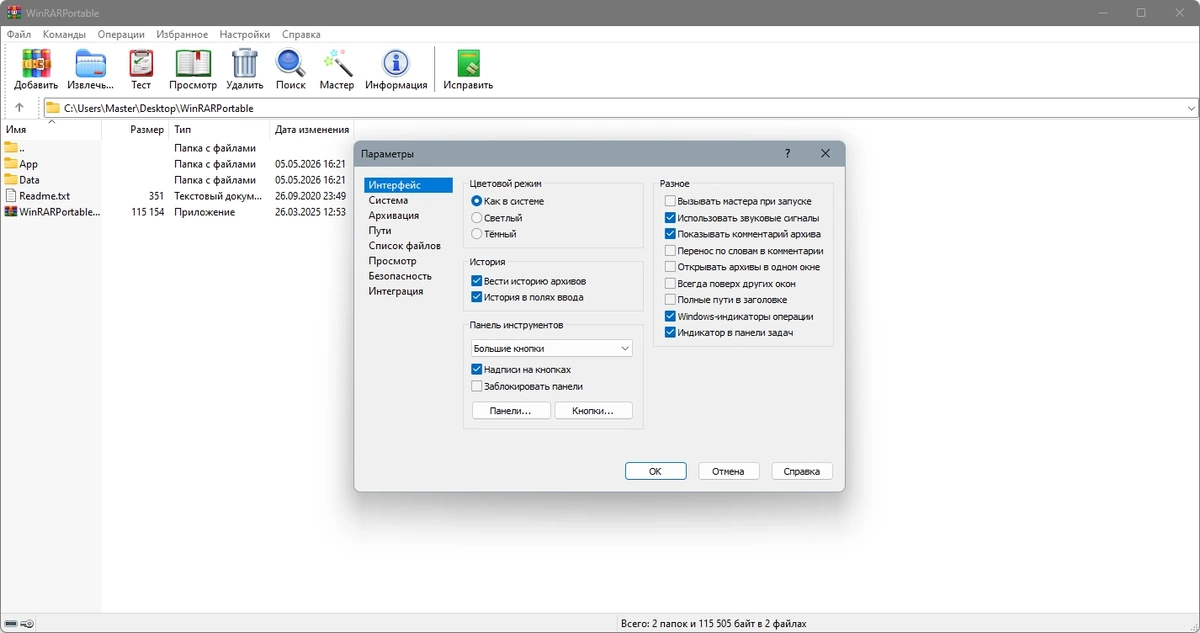This screenshot has width=1200, height=633.
Task: Open the Просмотр book icon
Action: click(x=193, y=63)
